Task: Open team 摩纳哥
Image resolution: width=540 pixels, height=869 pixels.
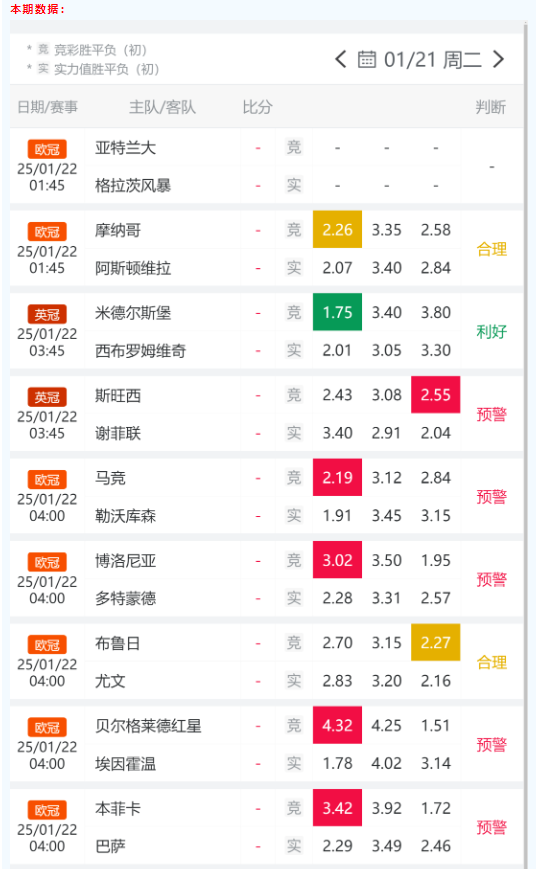Action: point(118,230)
